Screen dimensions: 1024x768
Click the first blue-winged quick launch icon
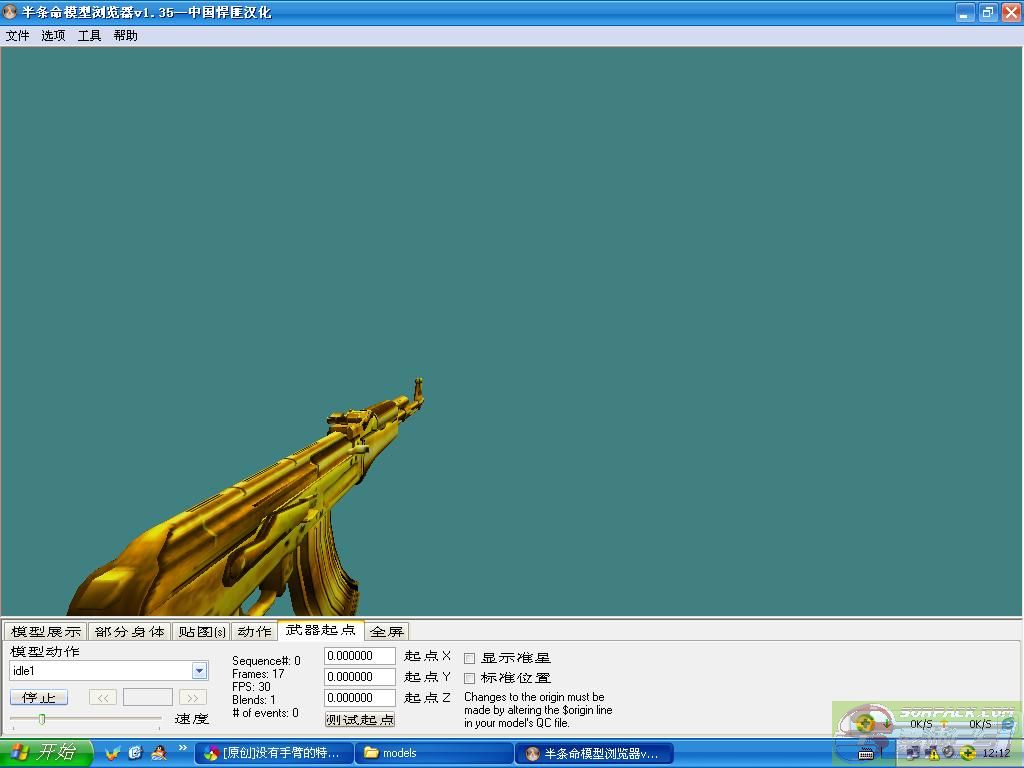point(112,752)
